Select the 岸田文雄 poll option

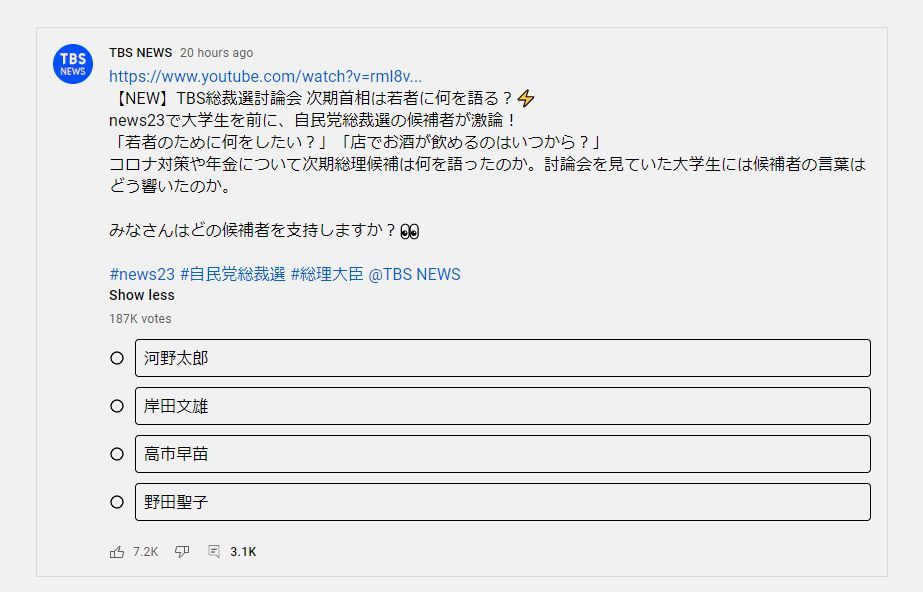(x=116, y=406)
